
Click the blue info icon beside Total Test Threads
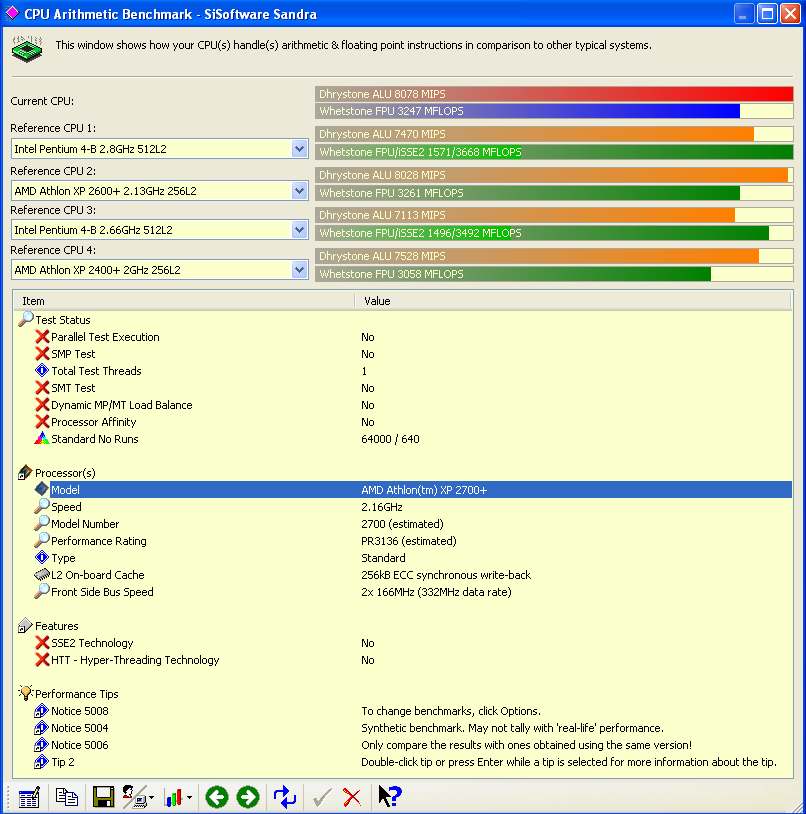click(42, 371)
